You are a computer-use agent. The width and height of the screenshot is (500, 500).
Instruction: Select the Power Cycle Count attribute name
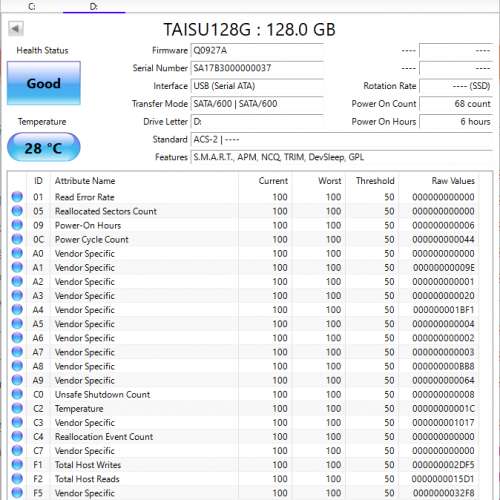(92, 239)
